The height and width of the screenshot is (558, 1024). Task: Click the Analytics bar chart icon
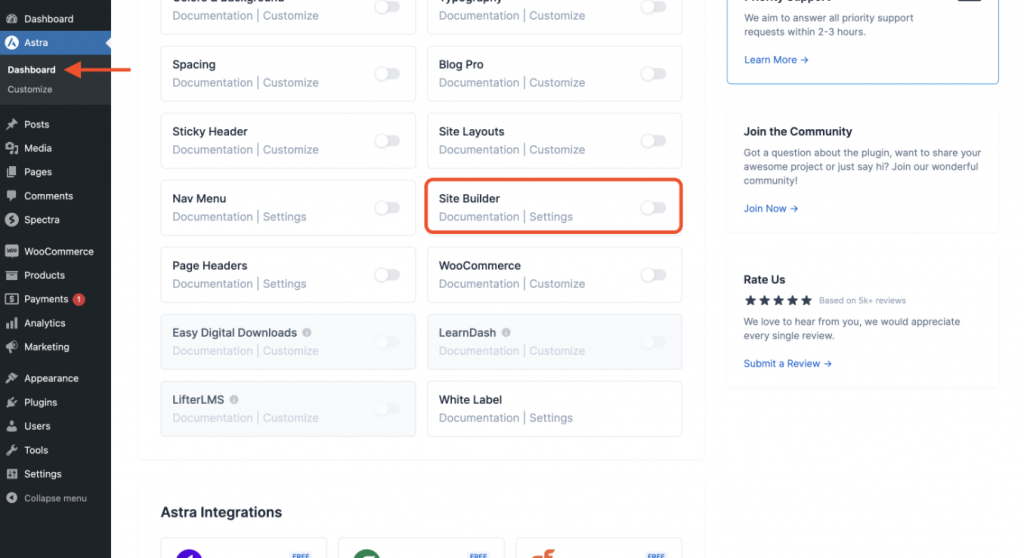pos(12,323)
